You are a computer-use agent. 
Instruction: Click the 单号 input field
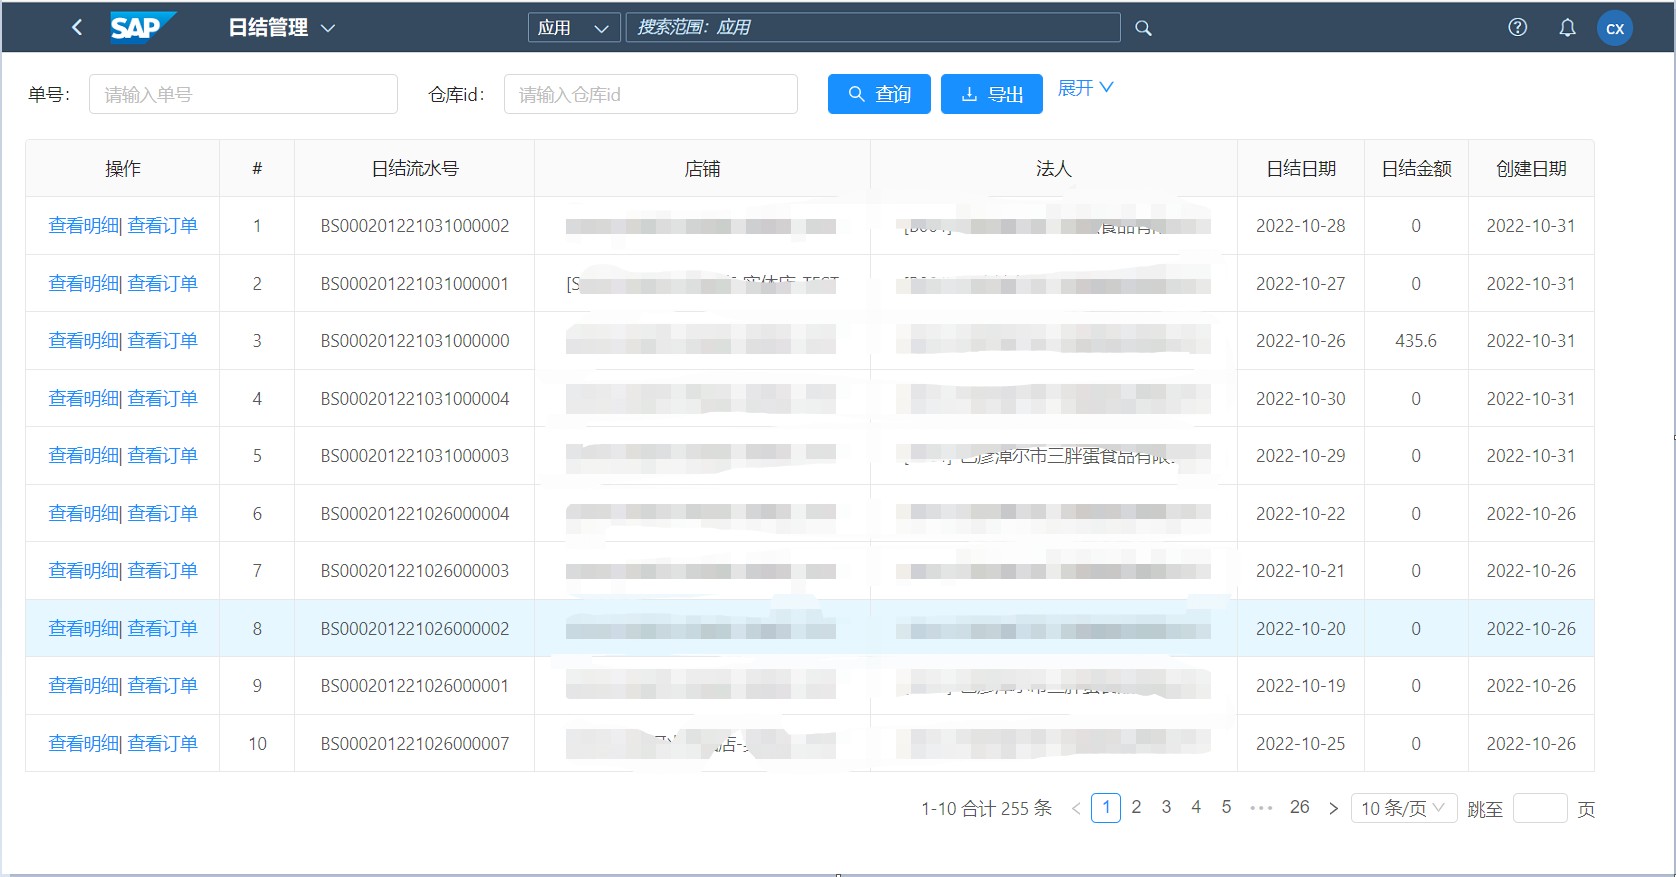coord(243,94)
